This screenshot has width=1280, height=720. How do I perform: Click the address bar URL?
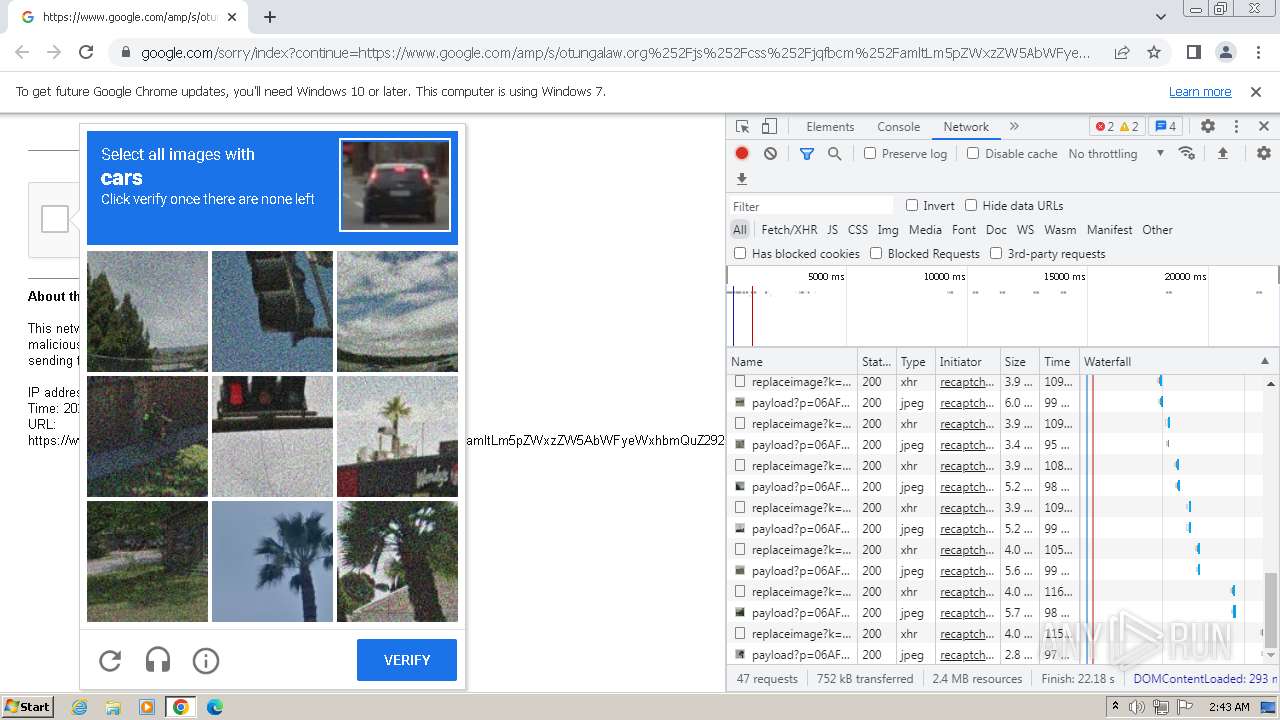pos(615,53)
